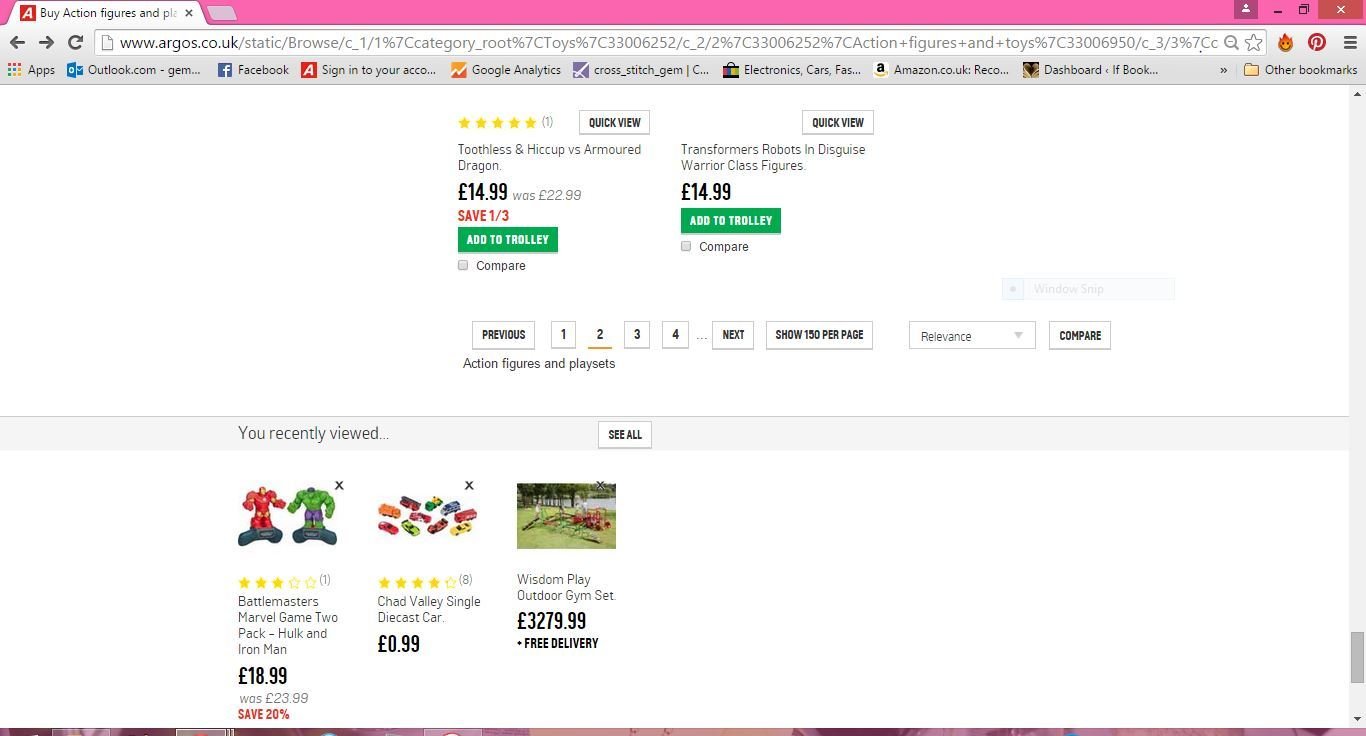Open Chad Valley Single Diecast Car link
The width and height of the screenshot is (1366, 736).
pyautogui.click(x=429, y=609)
